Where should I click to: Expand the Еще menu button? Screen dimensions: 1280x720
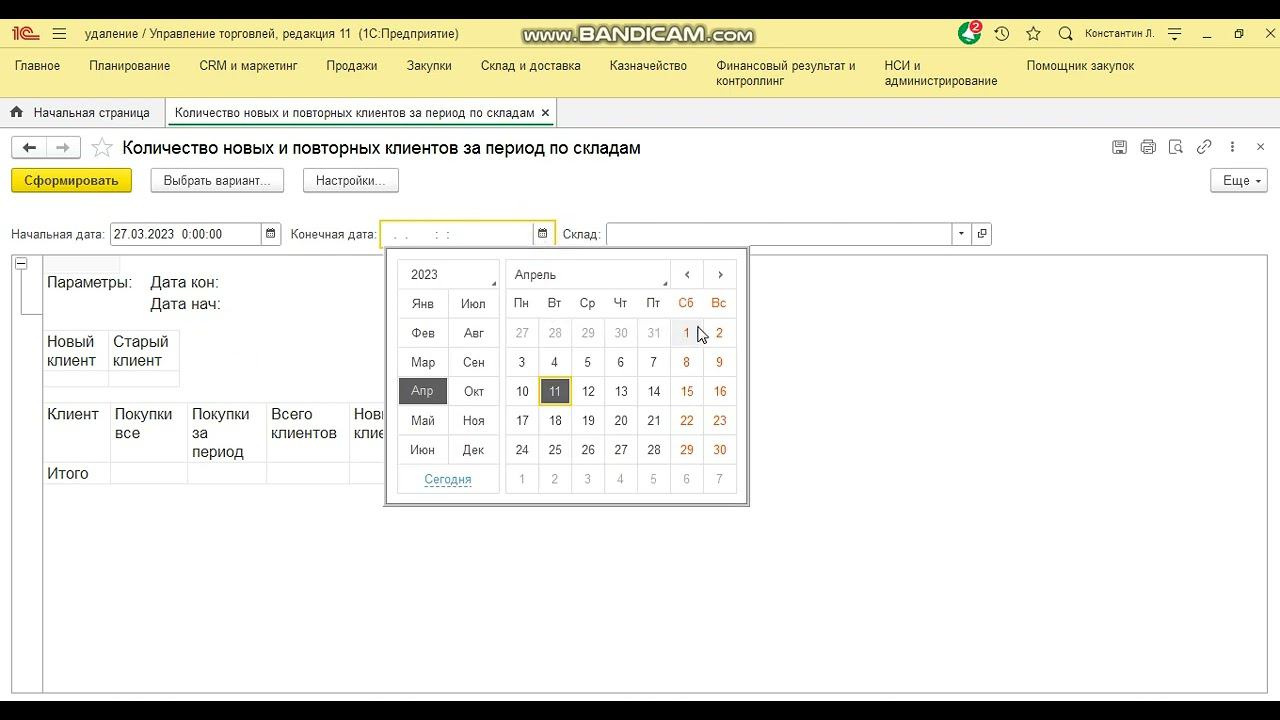pyautogui.click(x=1239, y=181)
